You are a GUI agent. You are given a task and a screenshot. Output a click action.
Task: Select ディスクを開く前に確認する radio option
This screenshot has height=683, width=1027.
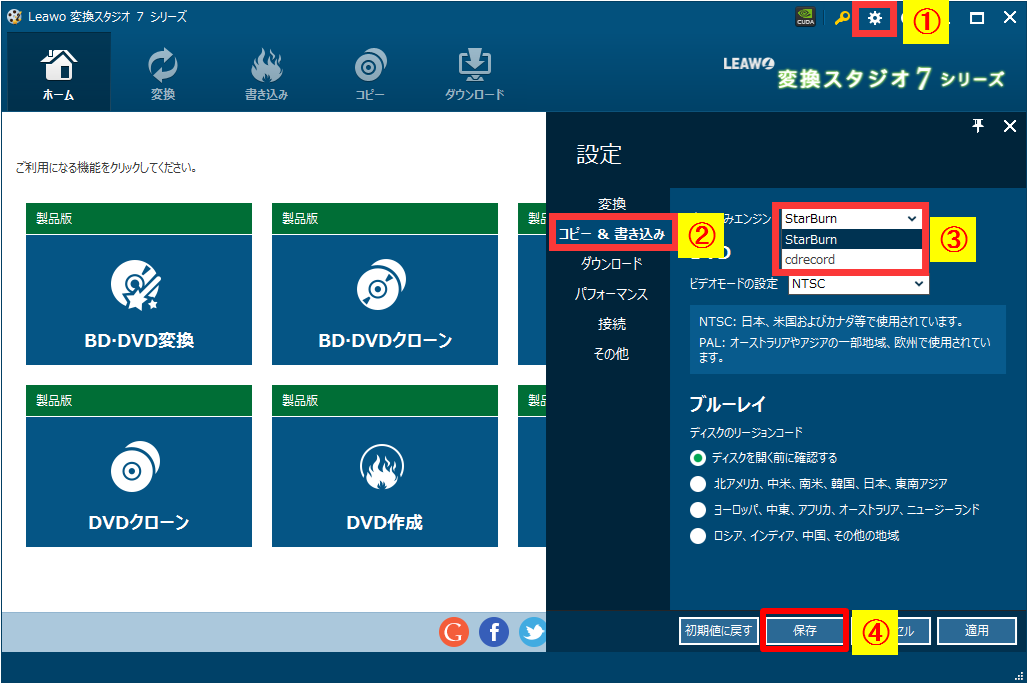pyautogui.click(x=698, y=458)
